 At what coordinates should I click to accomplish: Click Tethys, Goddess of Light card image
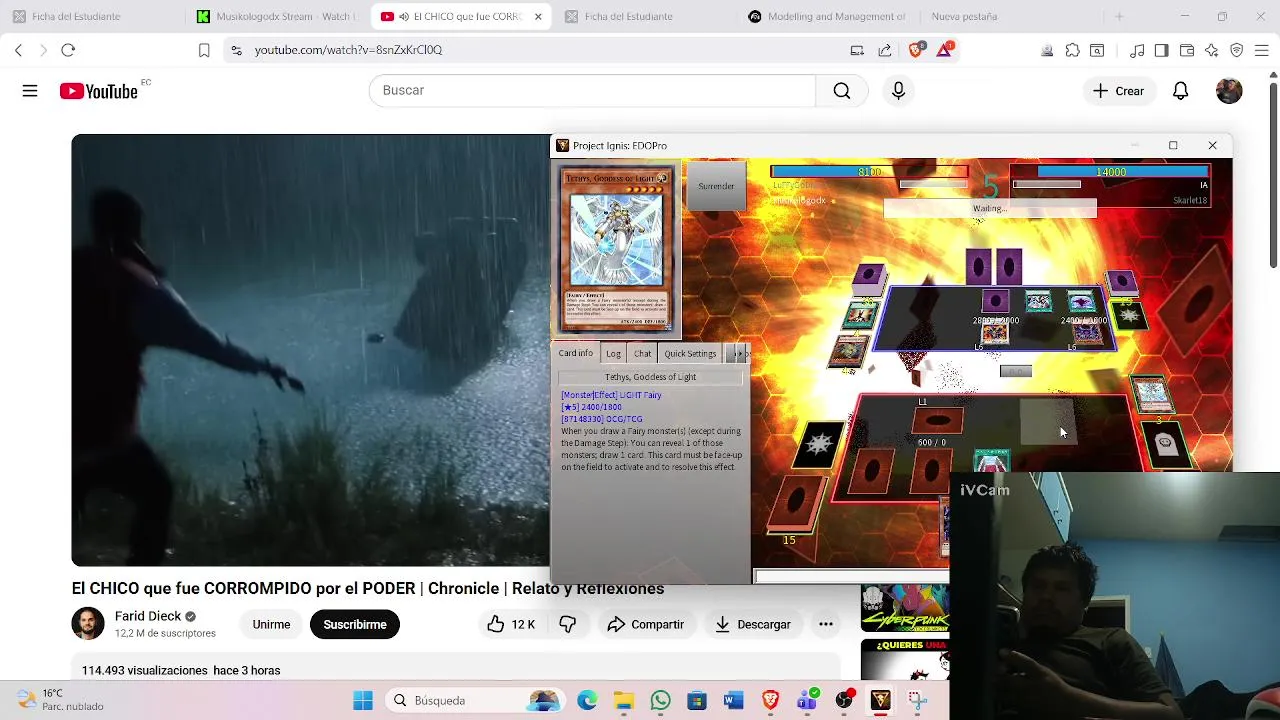click(616, 250)
